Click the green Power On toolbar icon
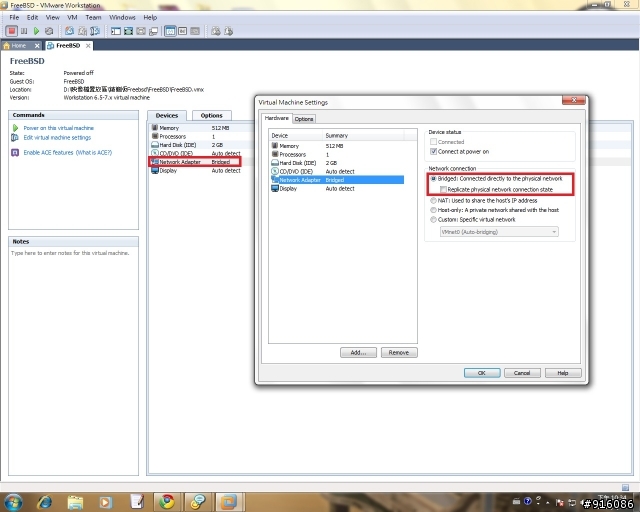Screen dimensions: 640x512 [x=36, y=31]
